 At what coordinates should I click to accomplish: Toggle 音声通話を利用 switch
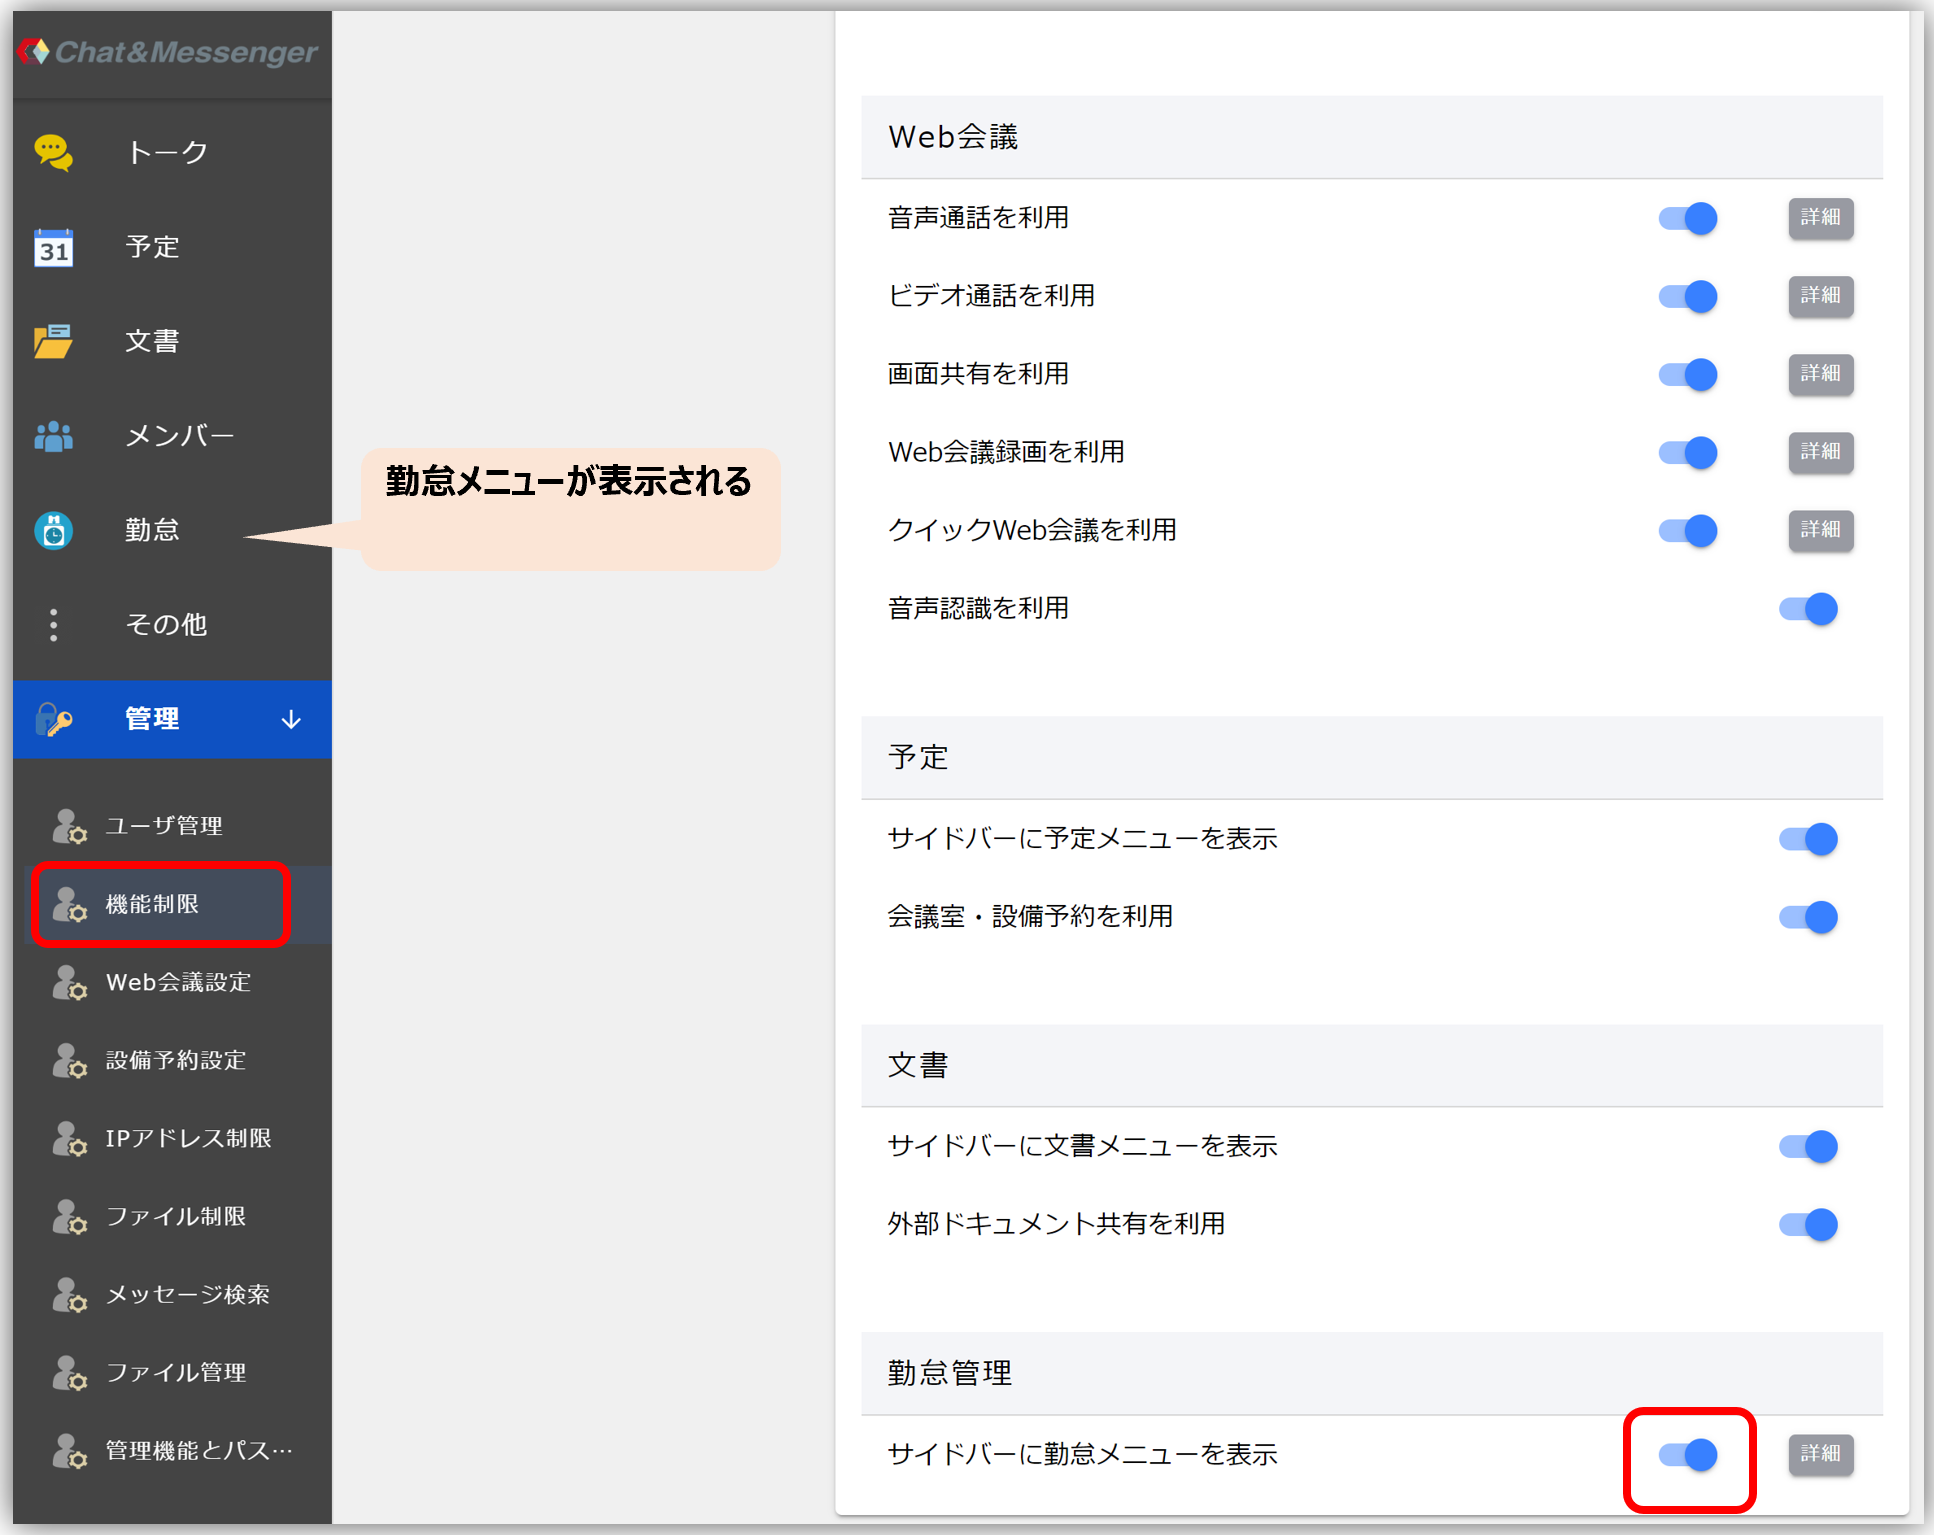pyautogui.click(x=1688, y=218)
